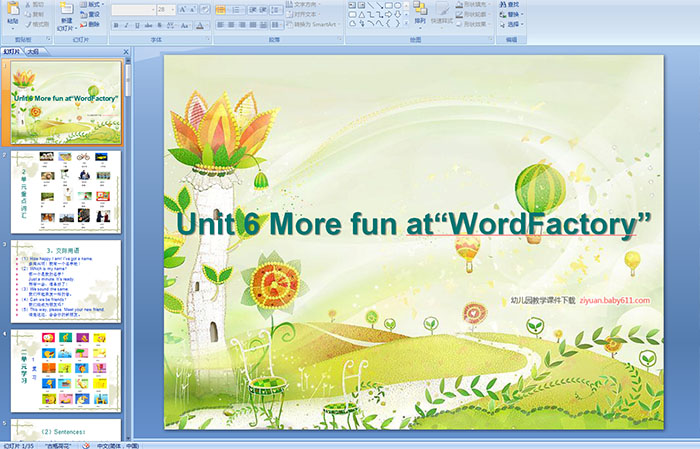Open the Shape Fill (形状填充) color menu
Image resolution: width=700 pixels, height=449 pixels.
(x=472, y=4)
